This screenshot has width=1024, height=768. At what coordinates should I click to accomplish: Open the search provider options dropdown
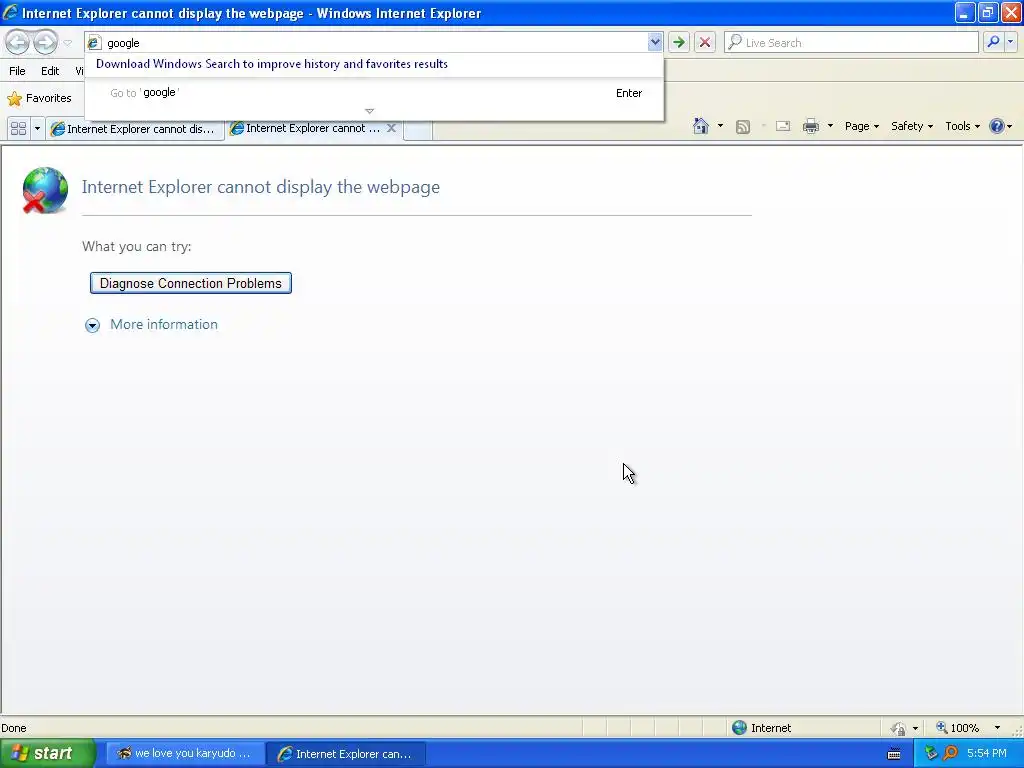pos(1010,42)
